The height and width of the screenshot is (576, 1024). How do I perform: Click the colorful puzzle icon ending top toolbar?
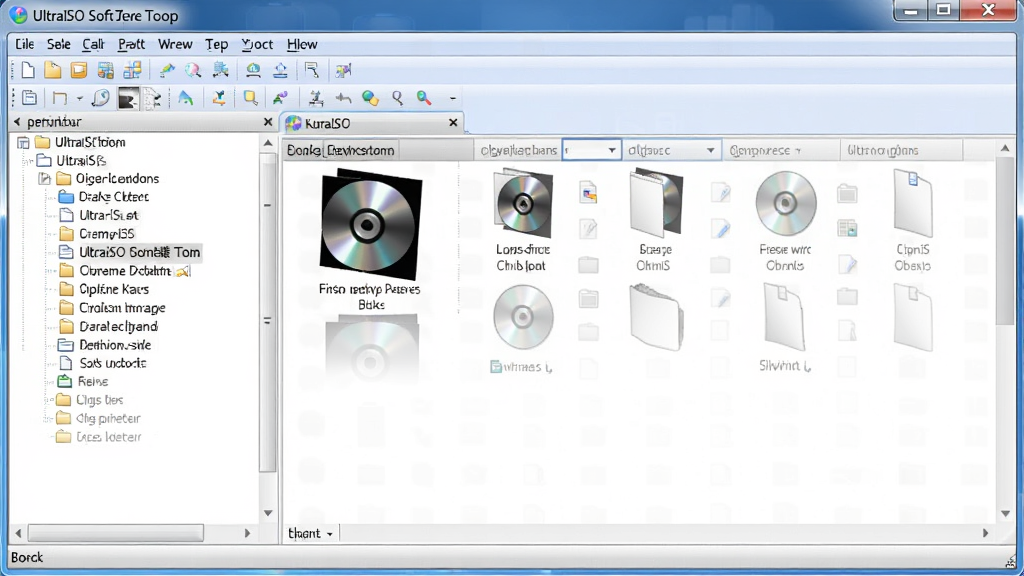[x=344, y=70]
